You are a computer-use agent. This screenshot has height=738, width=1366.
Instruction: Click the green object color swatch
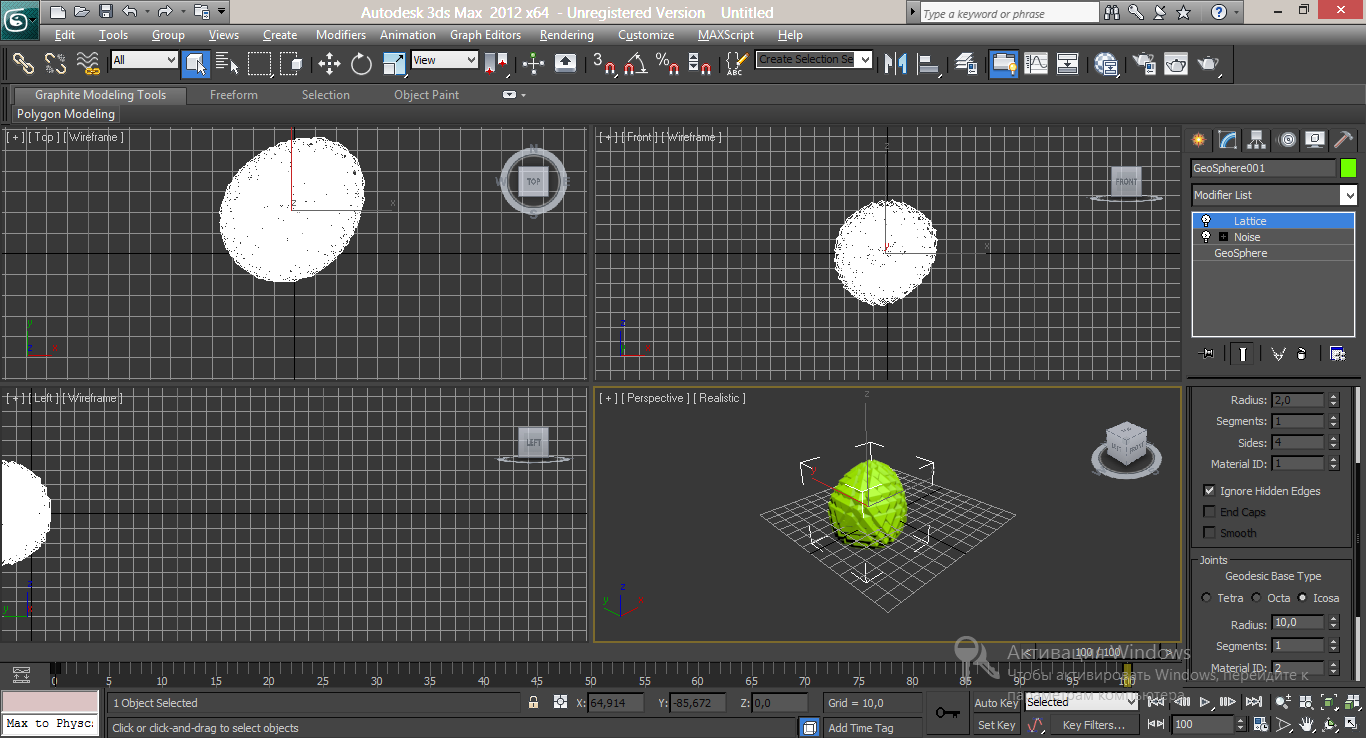(x=1348, y=168)
